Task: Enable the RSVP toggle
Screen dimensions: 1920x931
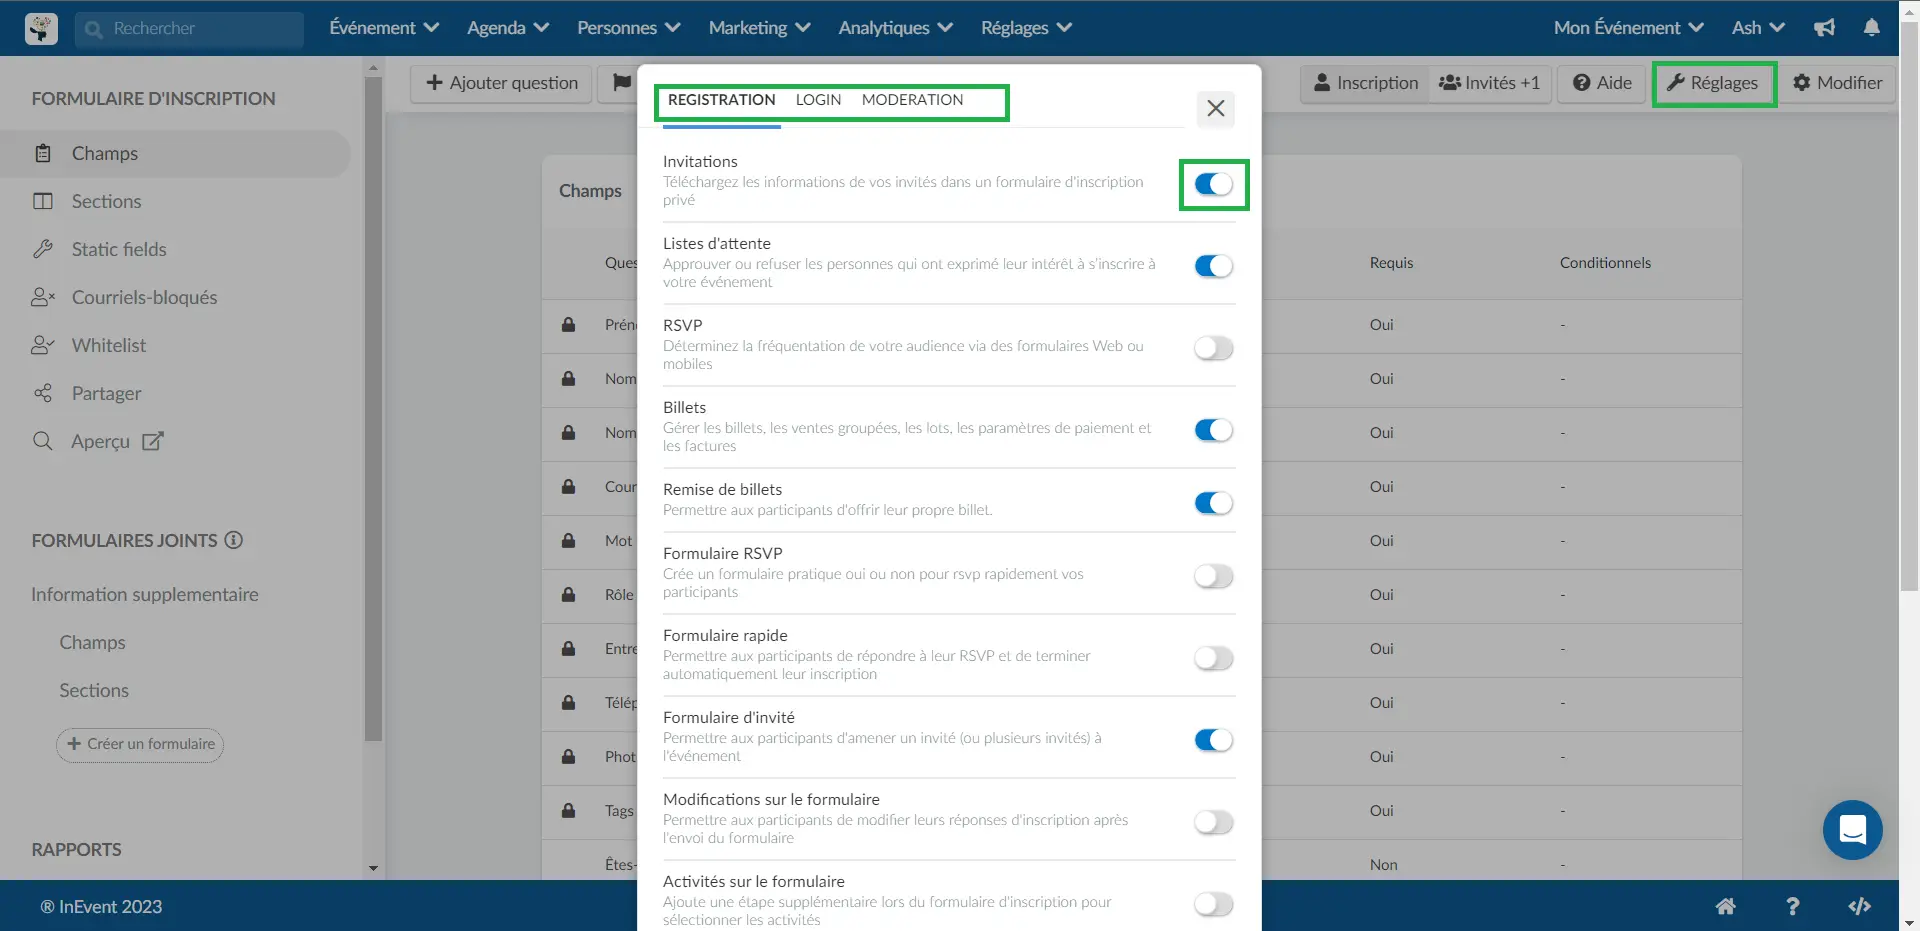Action: pyautogui.click(x=1214, y=348)
